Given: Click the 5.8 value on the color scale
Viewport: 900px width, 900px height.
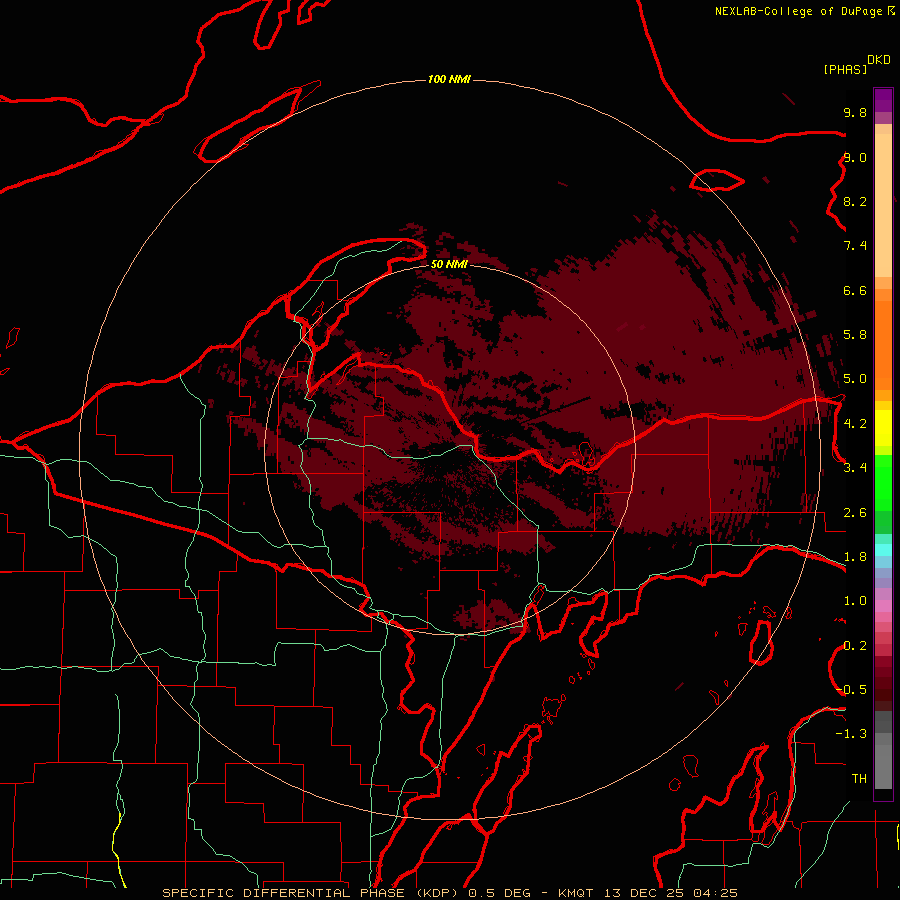Looking at the screenshot, I should pos(855,335).
